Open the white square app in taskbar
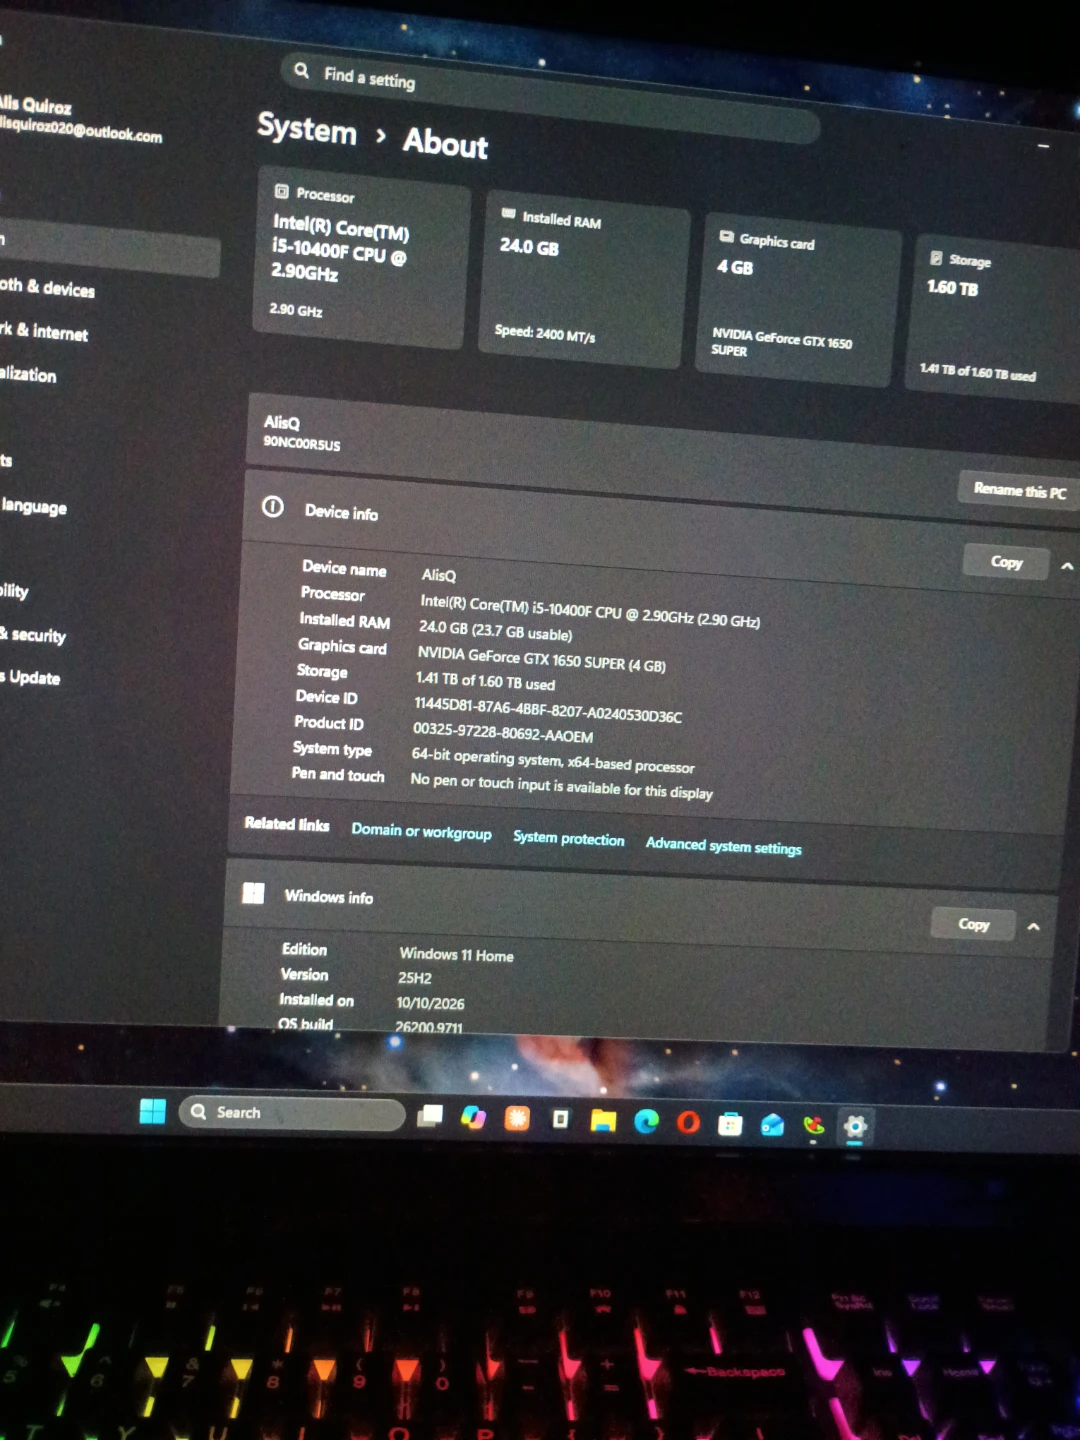 click(560, 1119)
